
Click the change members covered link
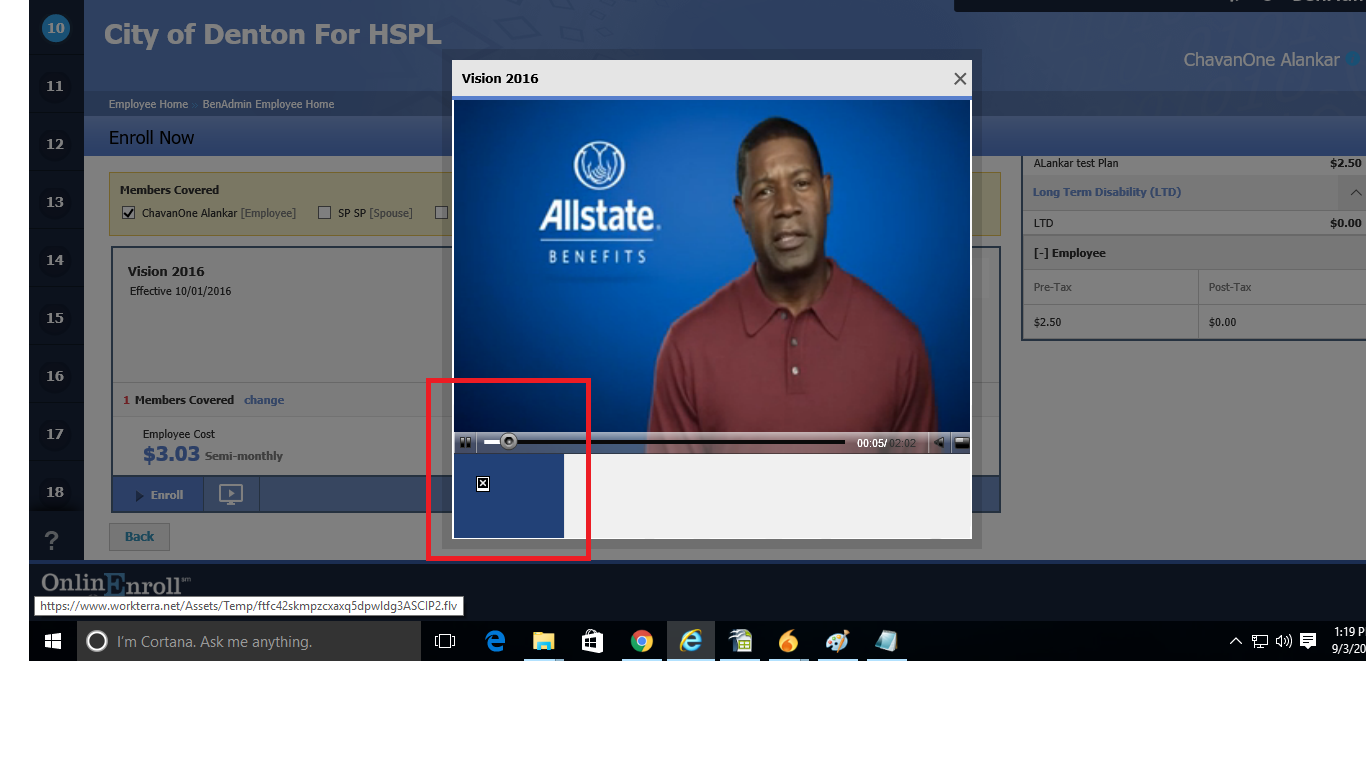click(264, 400)
